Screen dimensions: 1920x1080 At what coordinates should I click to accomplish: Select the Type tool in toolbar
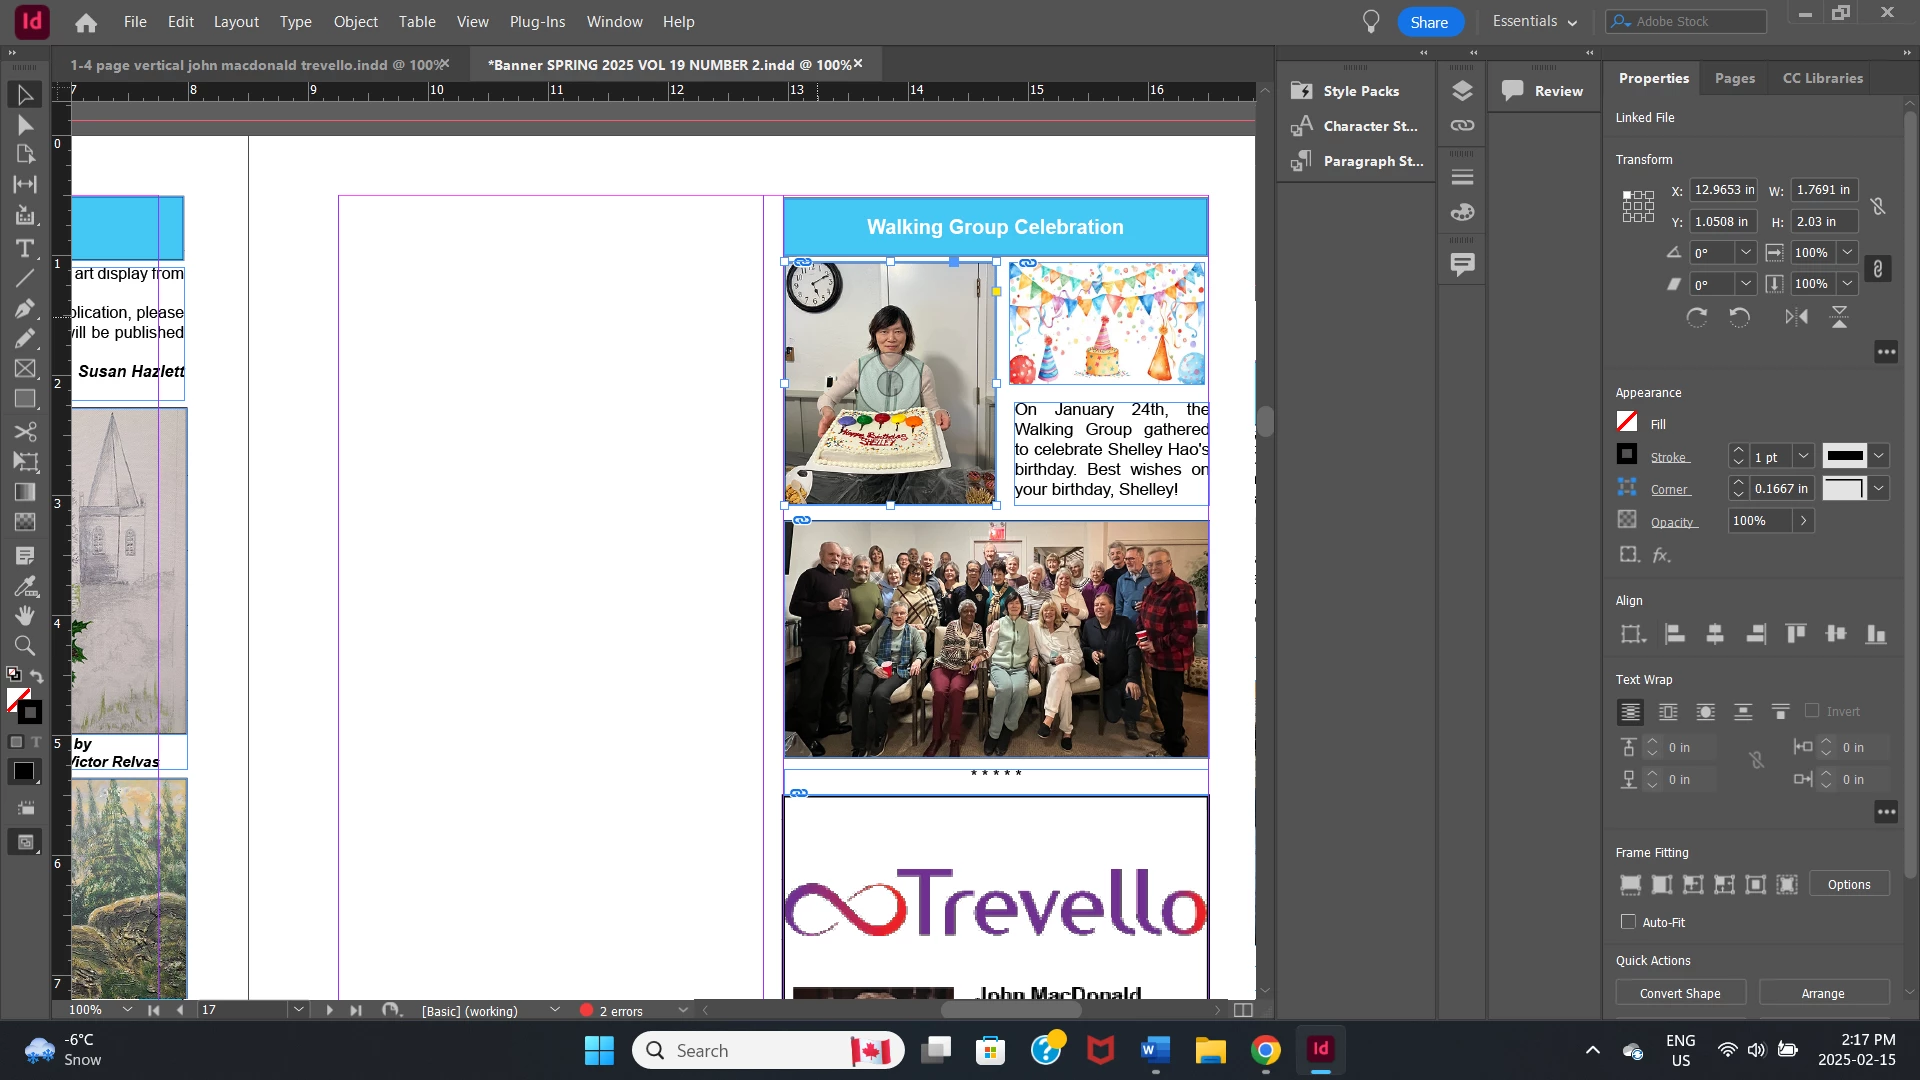[x=25, y=248]
